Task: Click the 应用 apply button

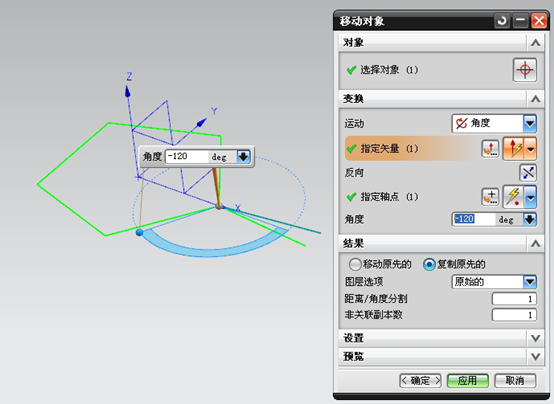Action: tap(468, 381)
